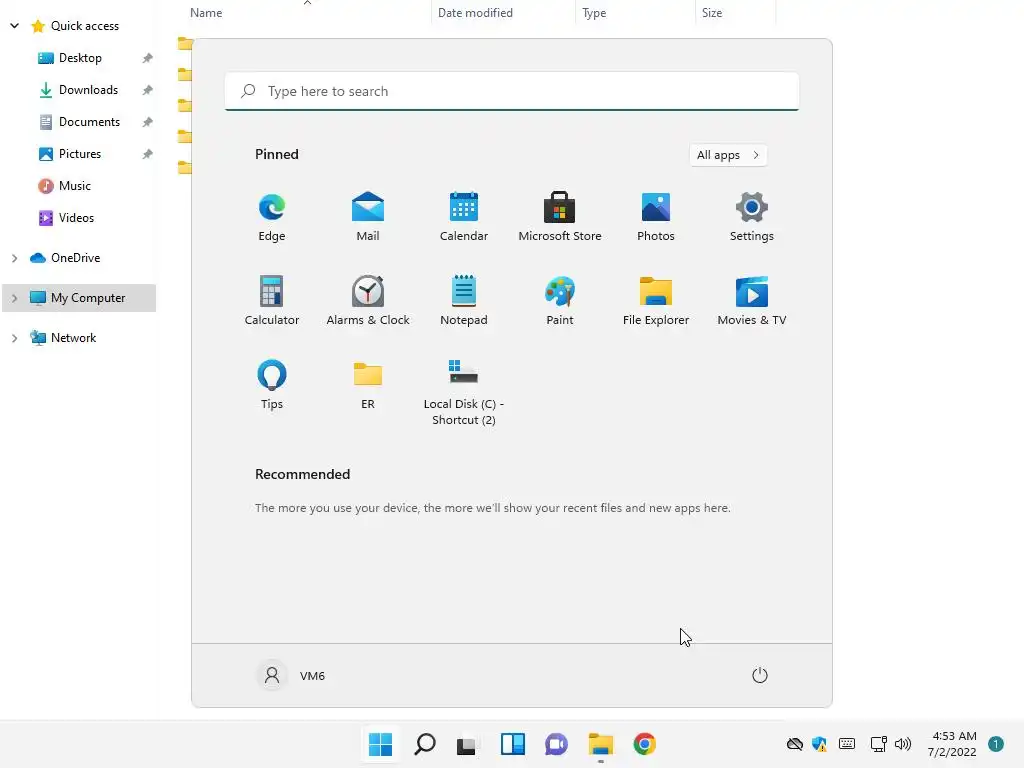This screenshot has height=768, width=1024.
Task: Launch the Paint app
Action: [x=560, y=301]
